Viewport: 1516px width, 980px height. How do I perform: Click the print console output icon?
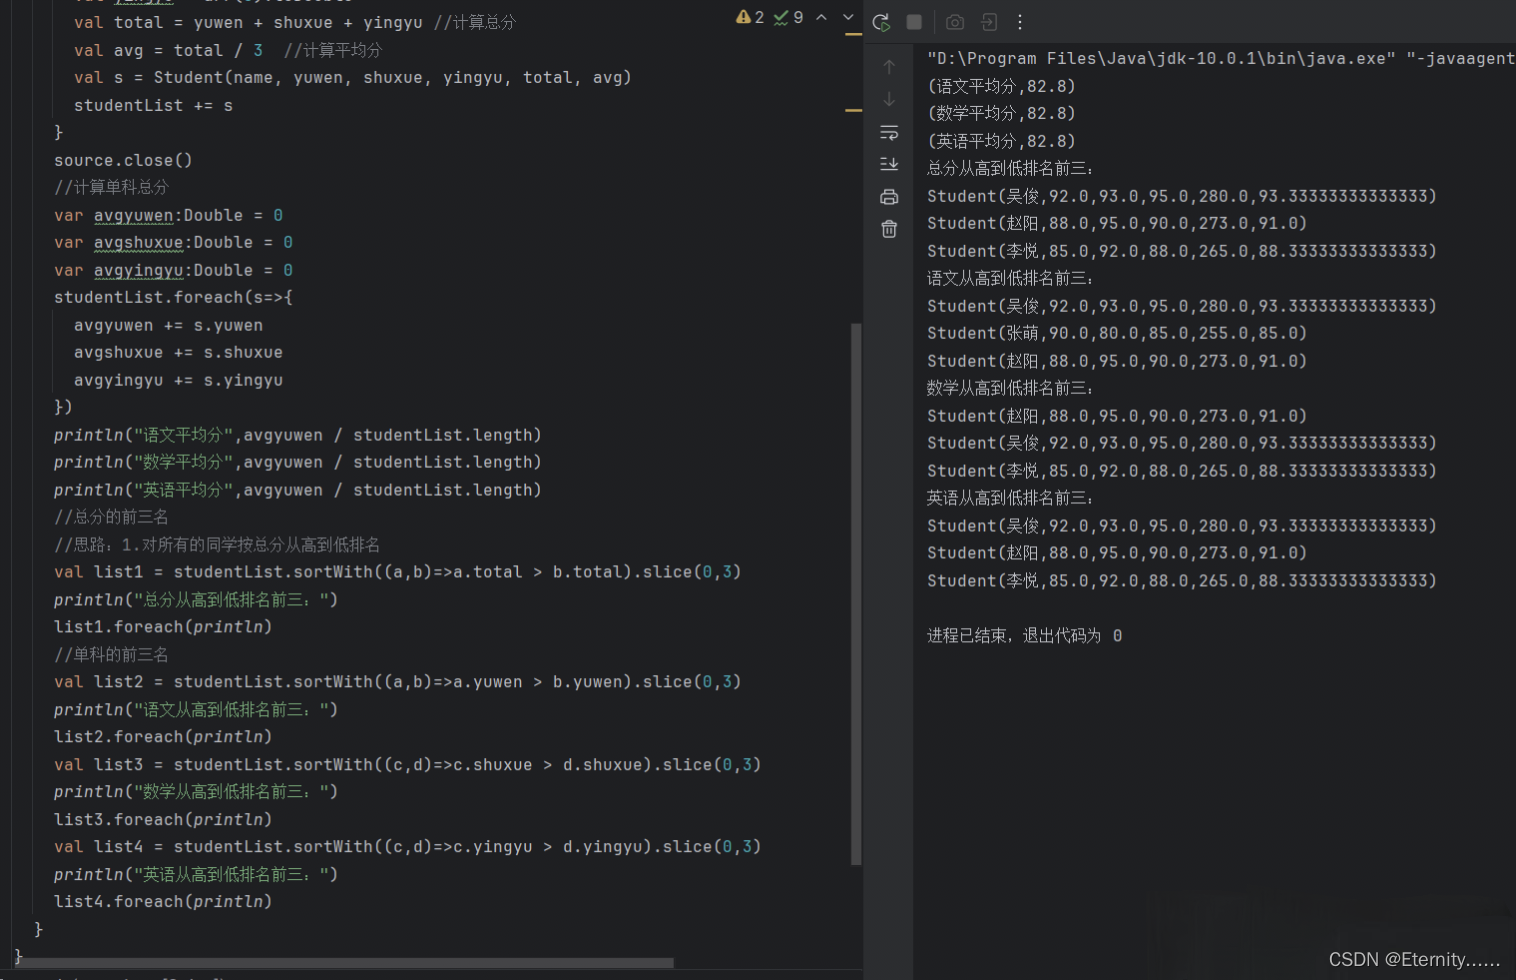(889, 197)
